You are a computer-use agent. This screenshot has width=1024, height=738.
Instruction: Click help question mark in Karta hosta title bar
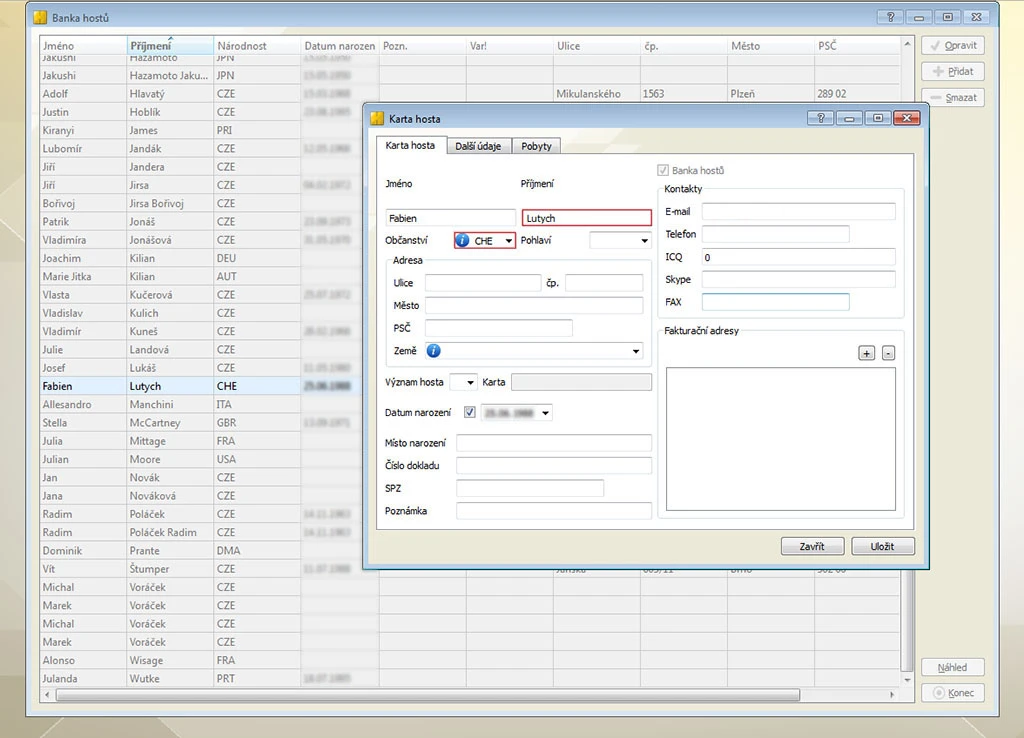[820, 118]
